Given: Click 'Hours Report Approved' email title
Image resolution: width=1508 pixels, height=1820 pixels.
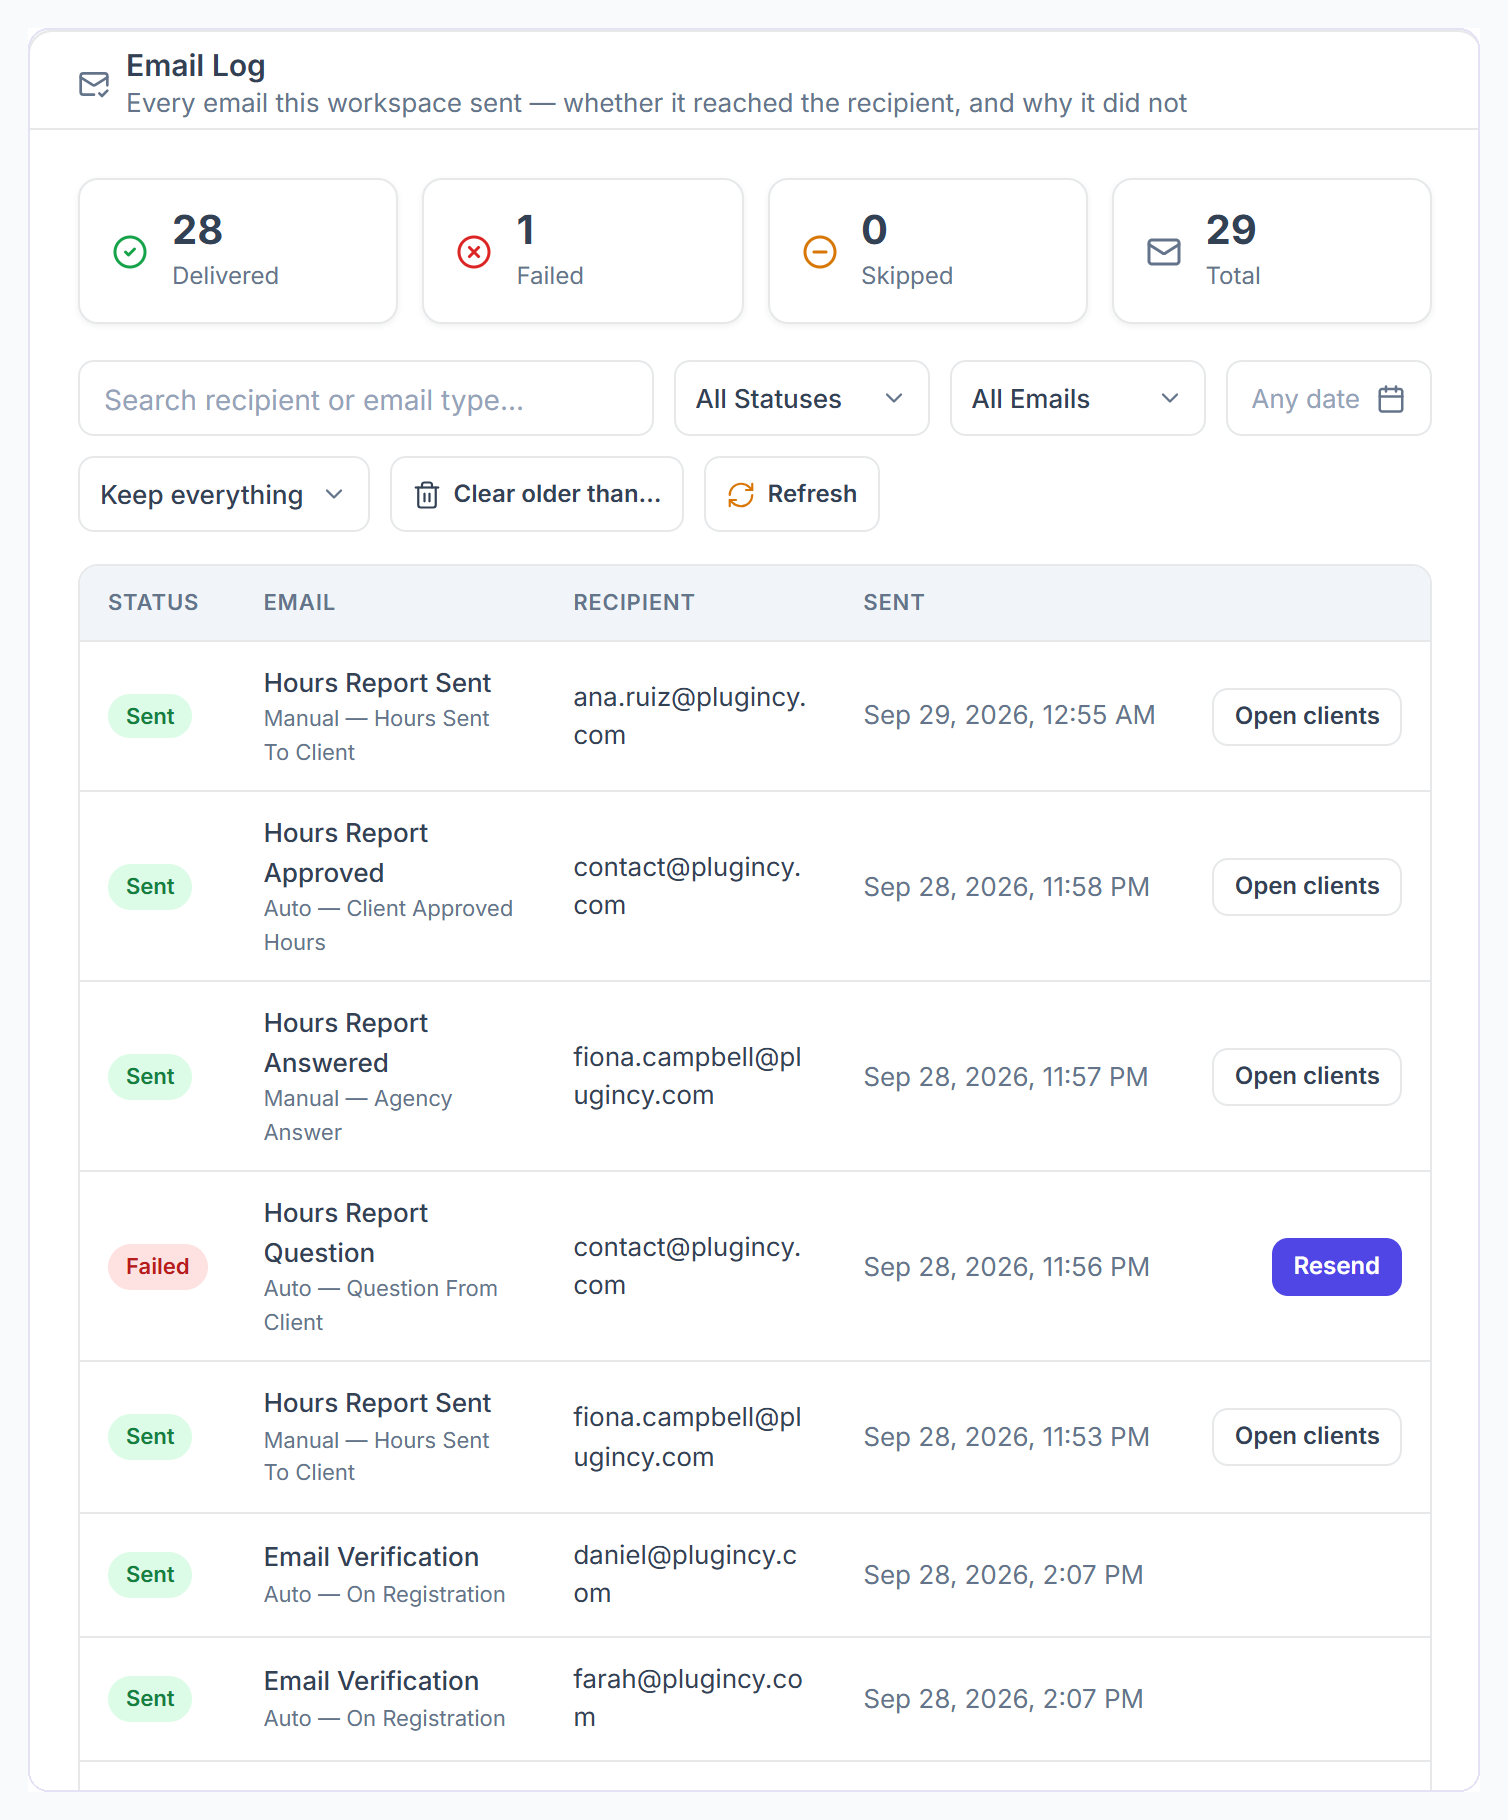Looking at the screenshot, I should [346, 853].
